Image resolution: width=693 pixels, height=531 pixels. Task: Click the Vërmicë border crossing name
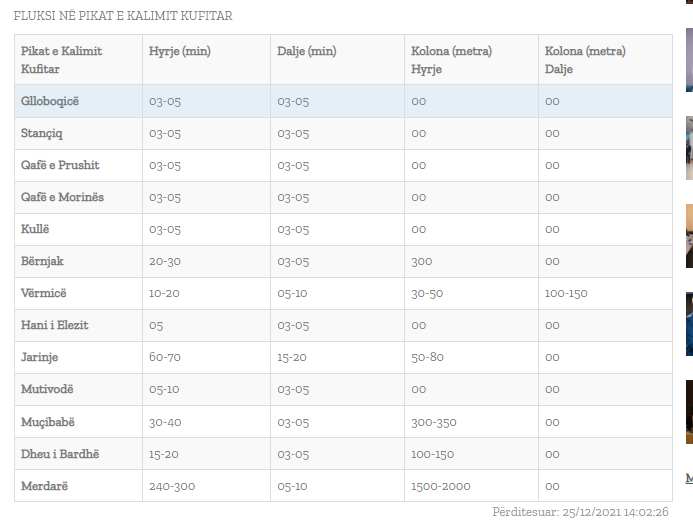click(x=43, y=293)
